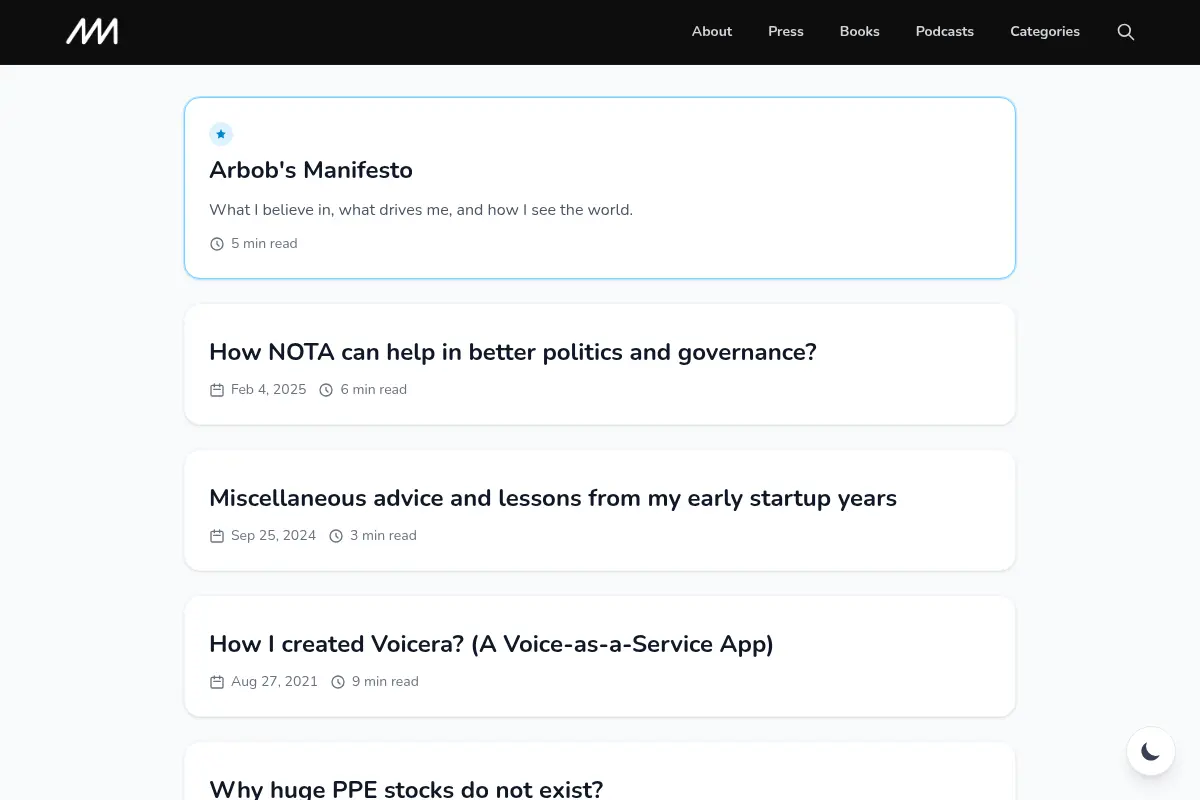Go to the Press page
The height and width of the screenshot is (800, 1200).
click(786, 32)
